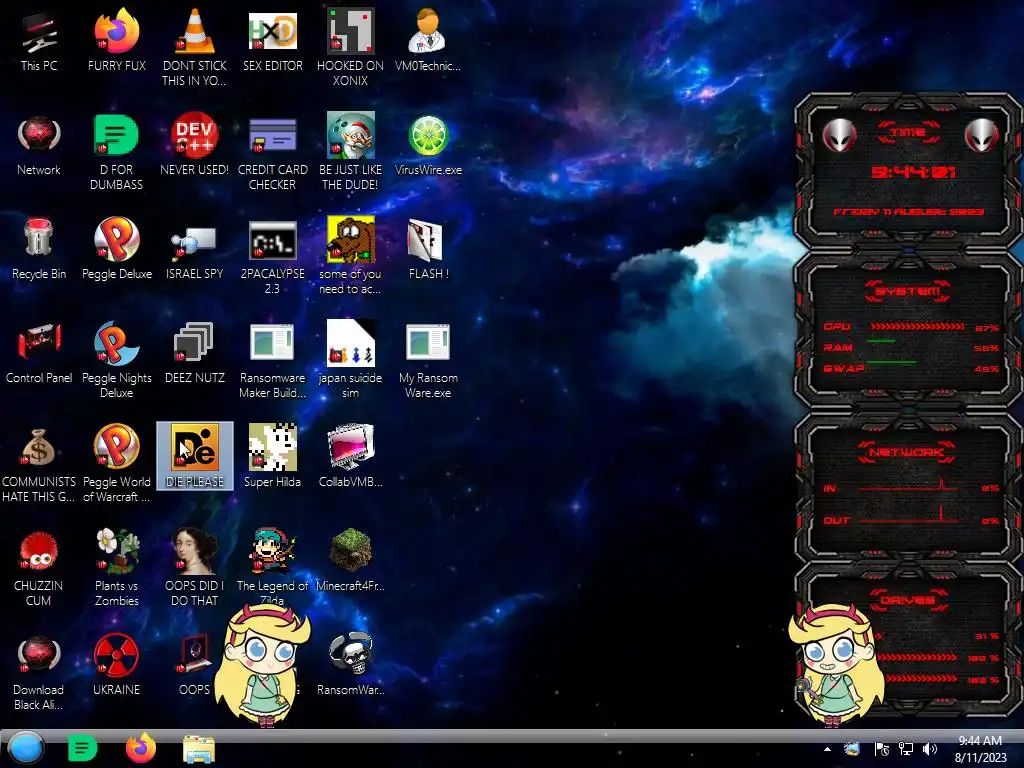Image resolution: width=1024 pixels, height=768 pixels.
Task: Click the CPU usage bar in widget
Action: [916, 327]
